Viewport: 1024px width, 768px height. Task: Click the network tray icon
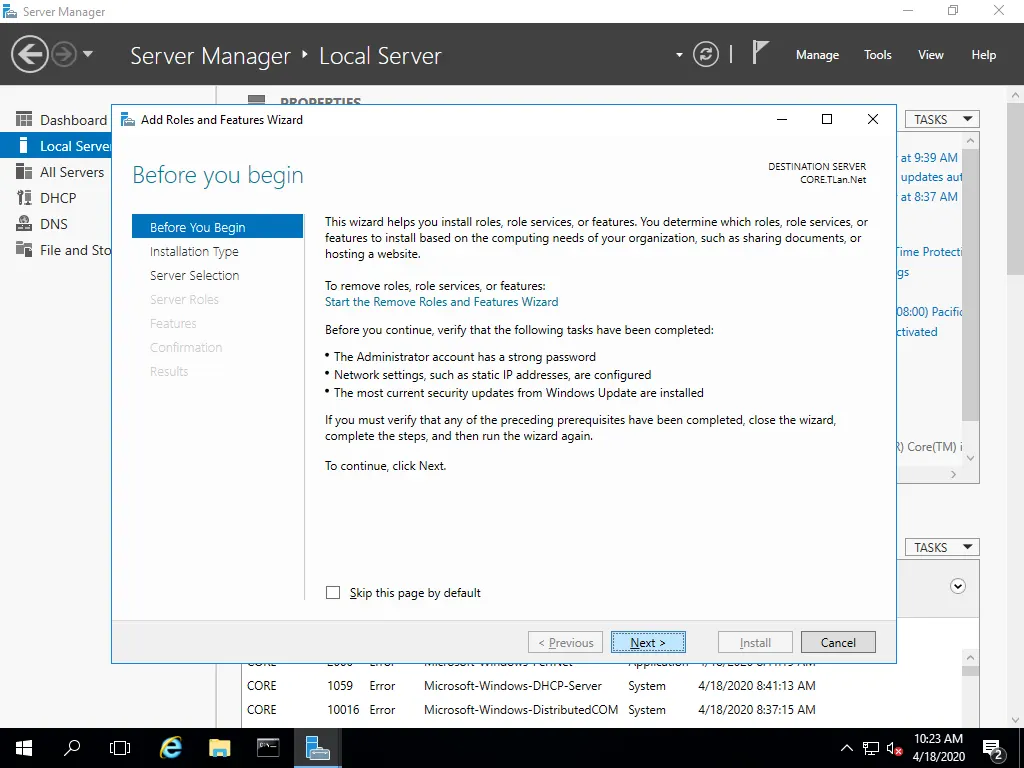[x=871, y=748]
